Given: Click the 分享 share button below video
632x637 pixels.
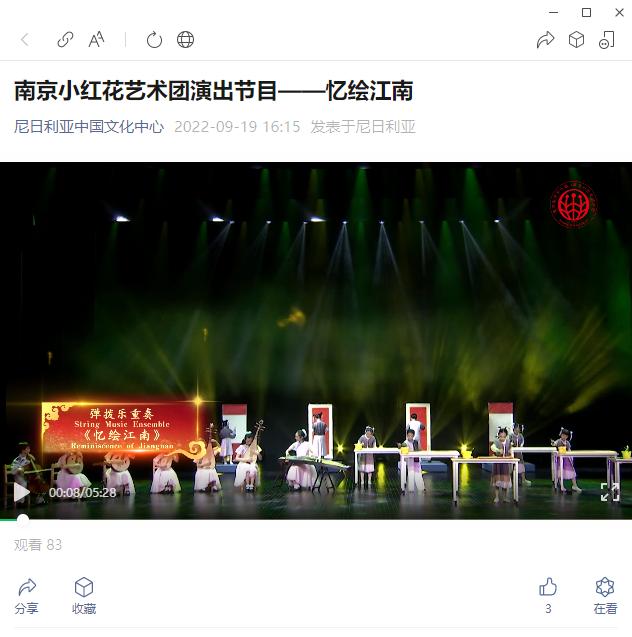Looking at the screenshot, I should [27, 596].
